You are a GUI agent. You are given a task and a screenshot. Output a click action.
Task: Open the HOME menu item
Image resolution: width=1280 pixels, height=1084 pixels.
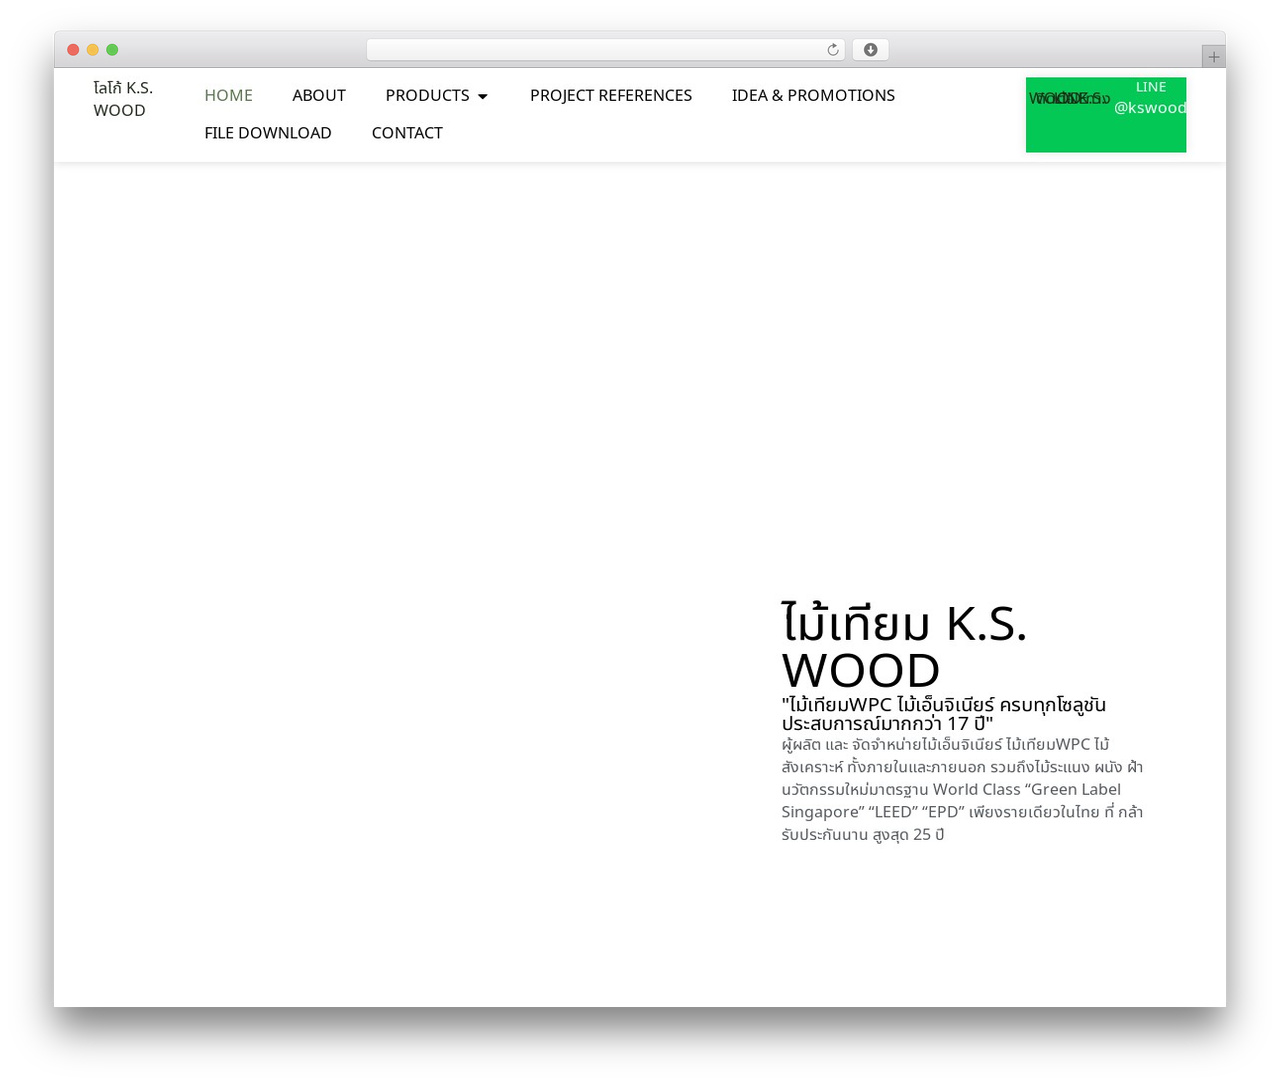point(228,95)
